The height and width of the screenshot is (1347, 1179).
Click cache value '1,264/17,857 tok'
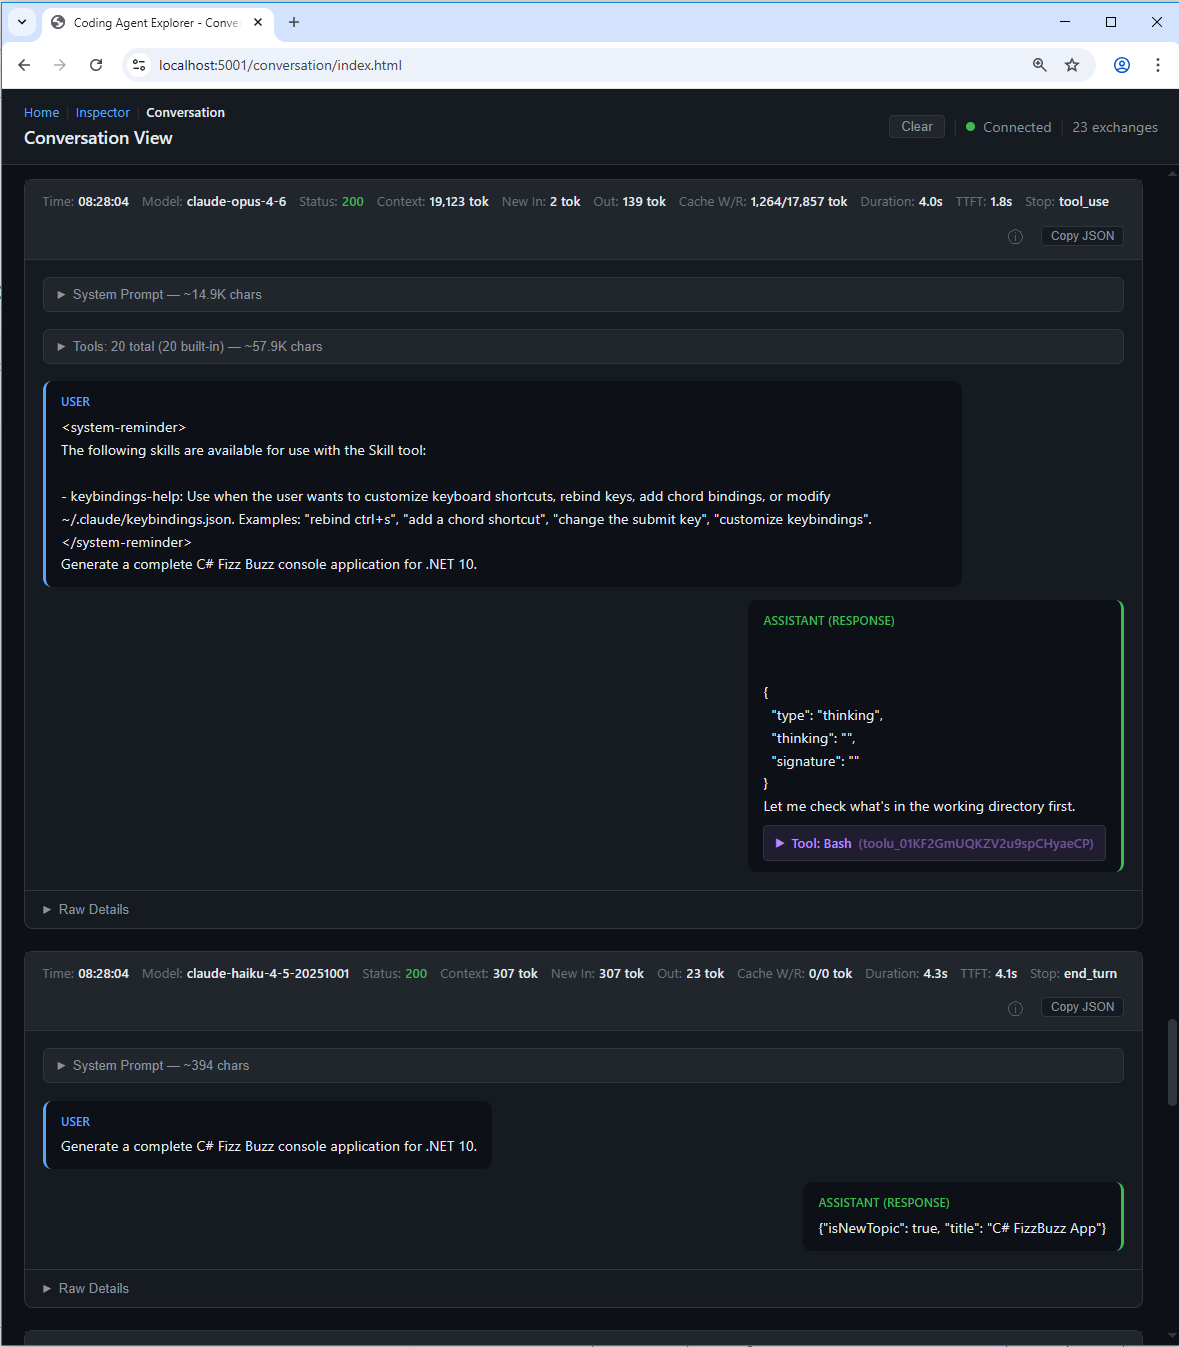(799, 202)
